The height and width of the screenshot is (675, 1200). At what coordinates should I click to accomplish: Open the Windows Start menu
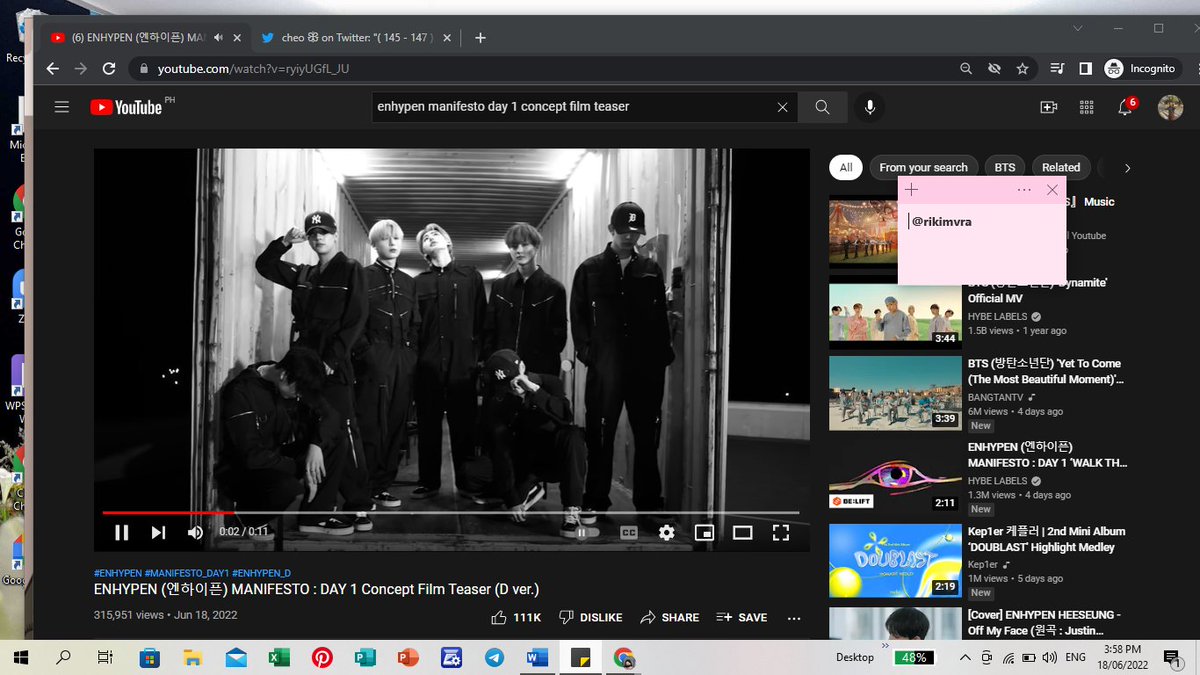[20, 657]
